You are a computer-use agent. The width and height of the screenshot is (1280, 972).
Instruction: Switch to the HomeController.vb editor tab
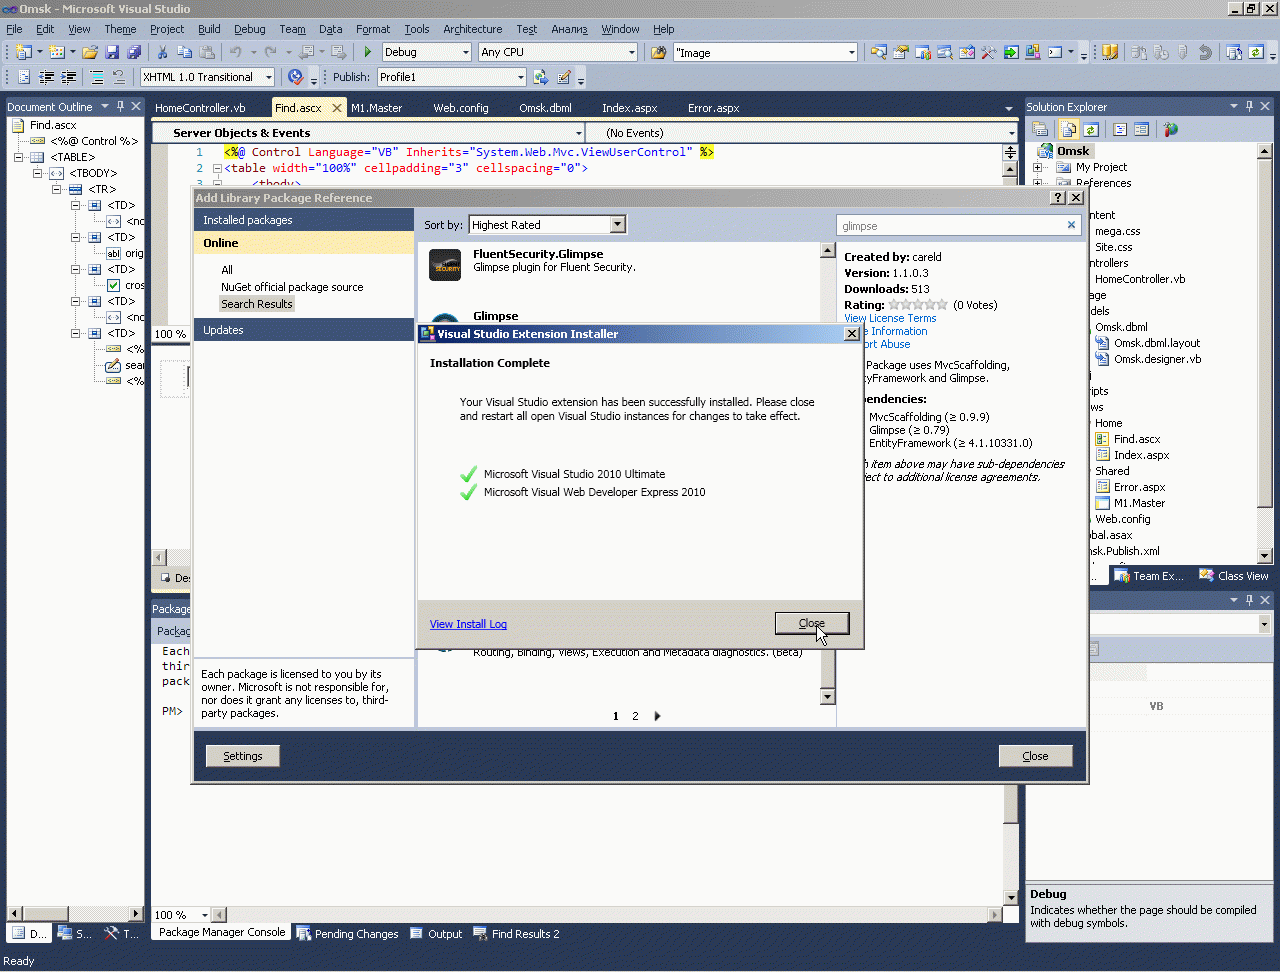point(200,108)
